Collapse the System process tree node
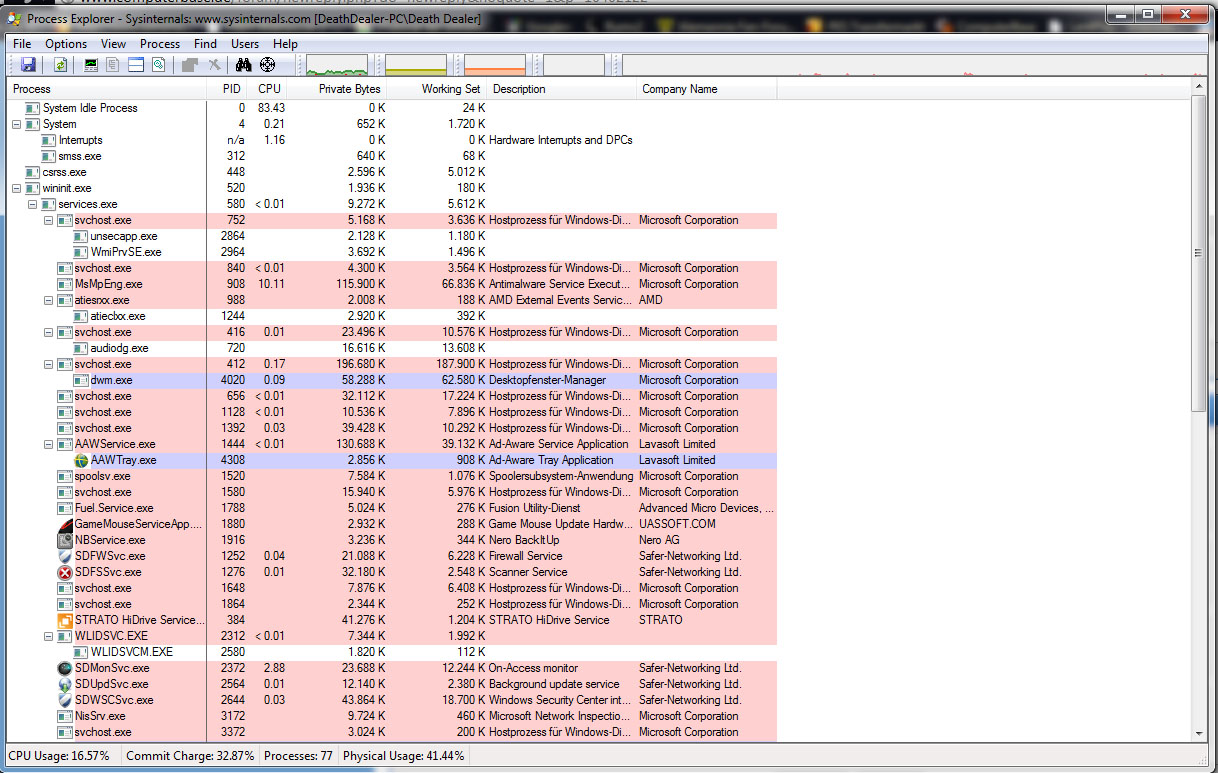1218x773 pixels. [x=16, y=124]
